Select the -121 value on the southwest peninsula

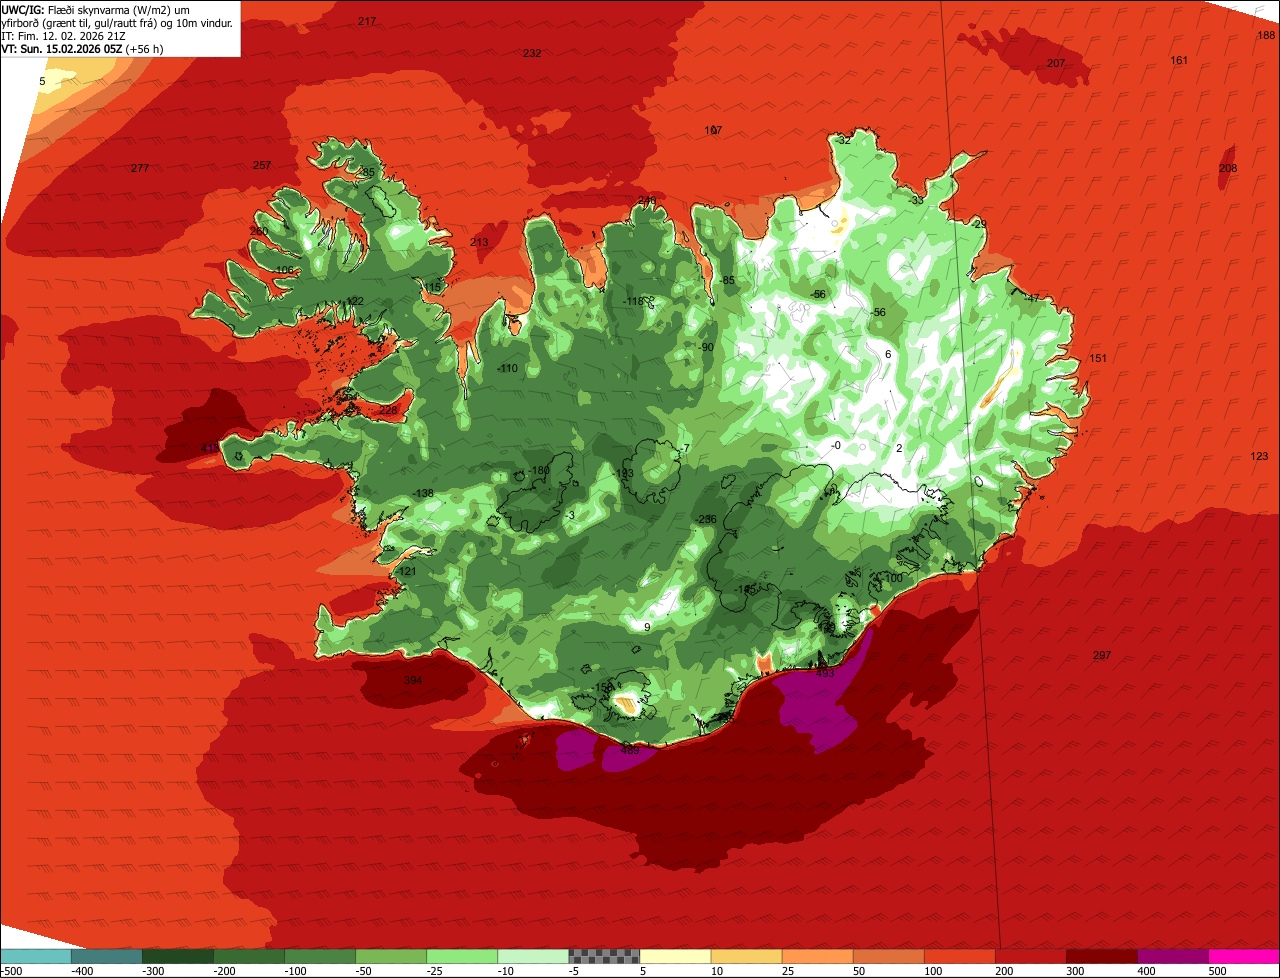click(405, 571)
